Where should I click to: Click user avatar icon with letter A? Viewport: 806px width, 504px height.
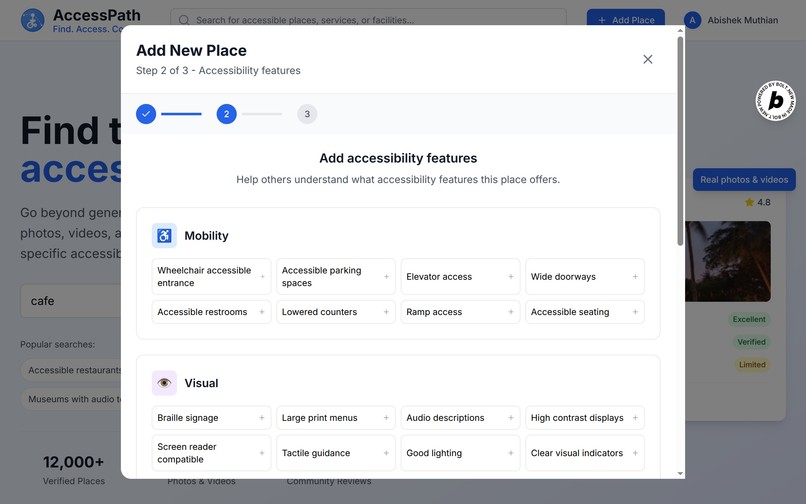pos(692,20)
